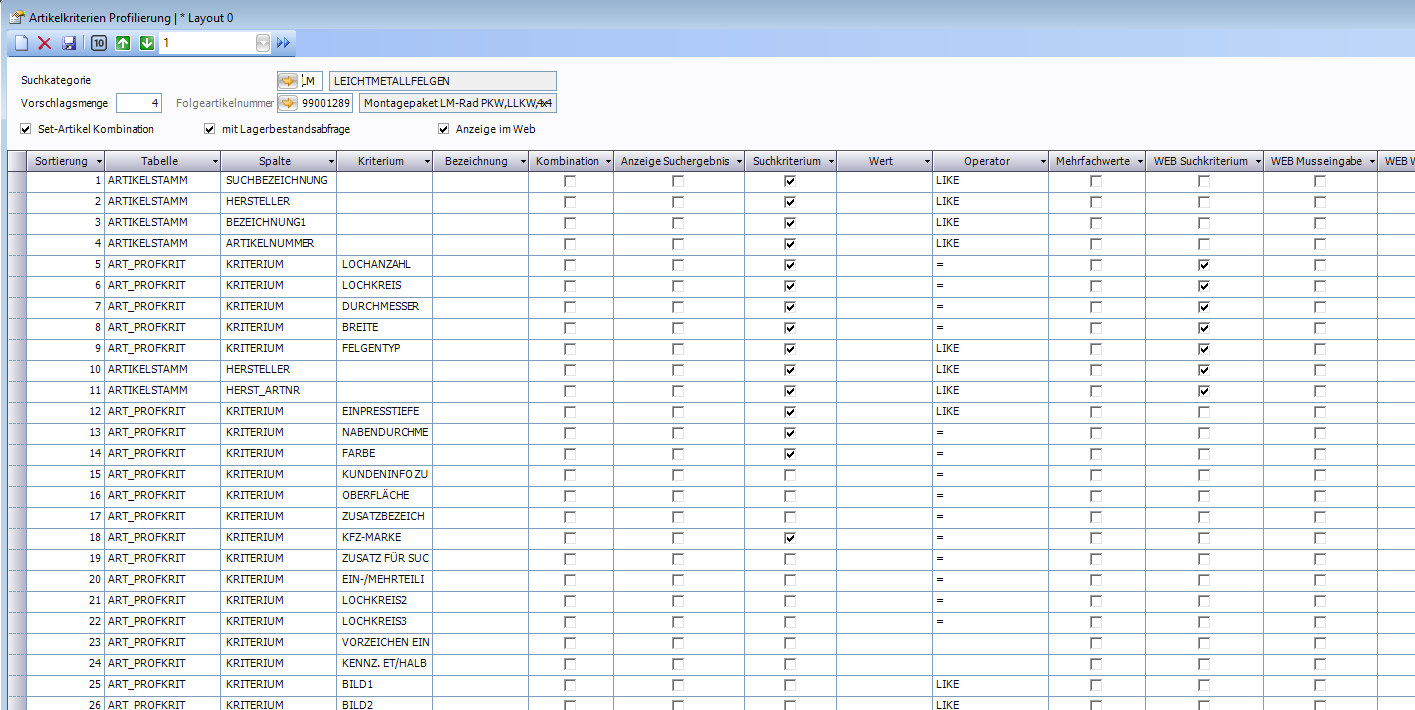Click the green up arrow icon
This screenshot has height=710, width=1415.
[x=123, y=43]
